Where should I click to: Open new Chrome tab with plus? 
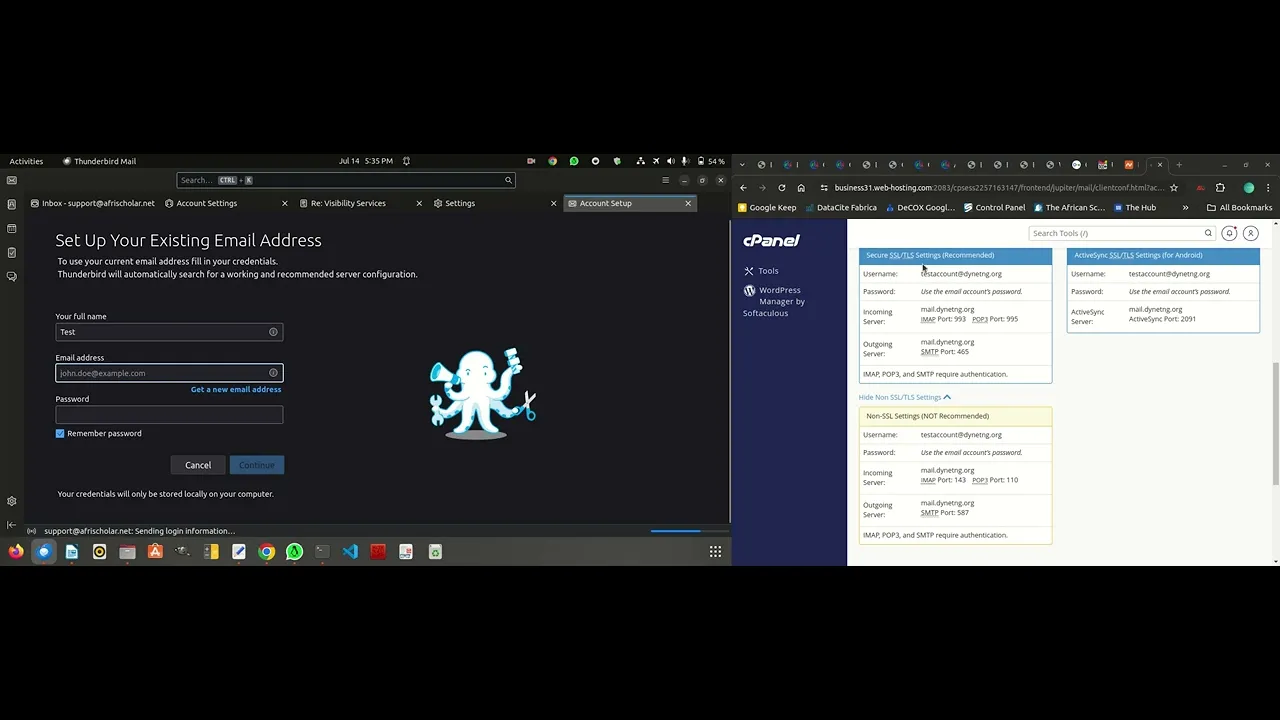point(1179,164)
